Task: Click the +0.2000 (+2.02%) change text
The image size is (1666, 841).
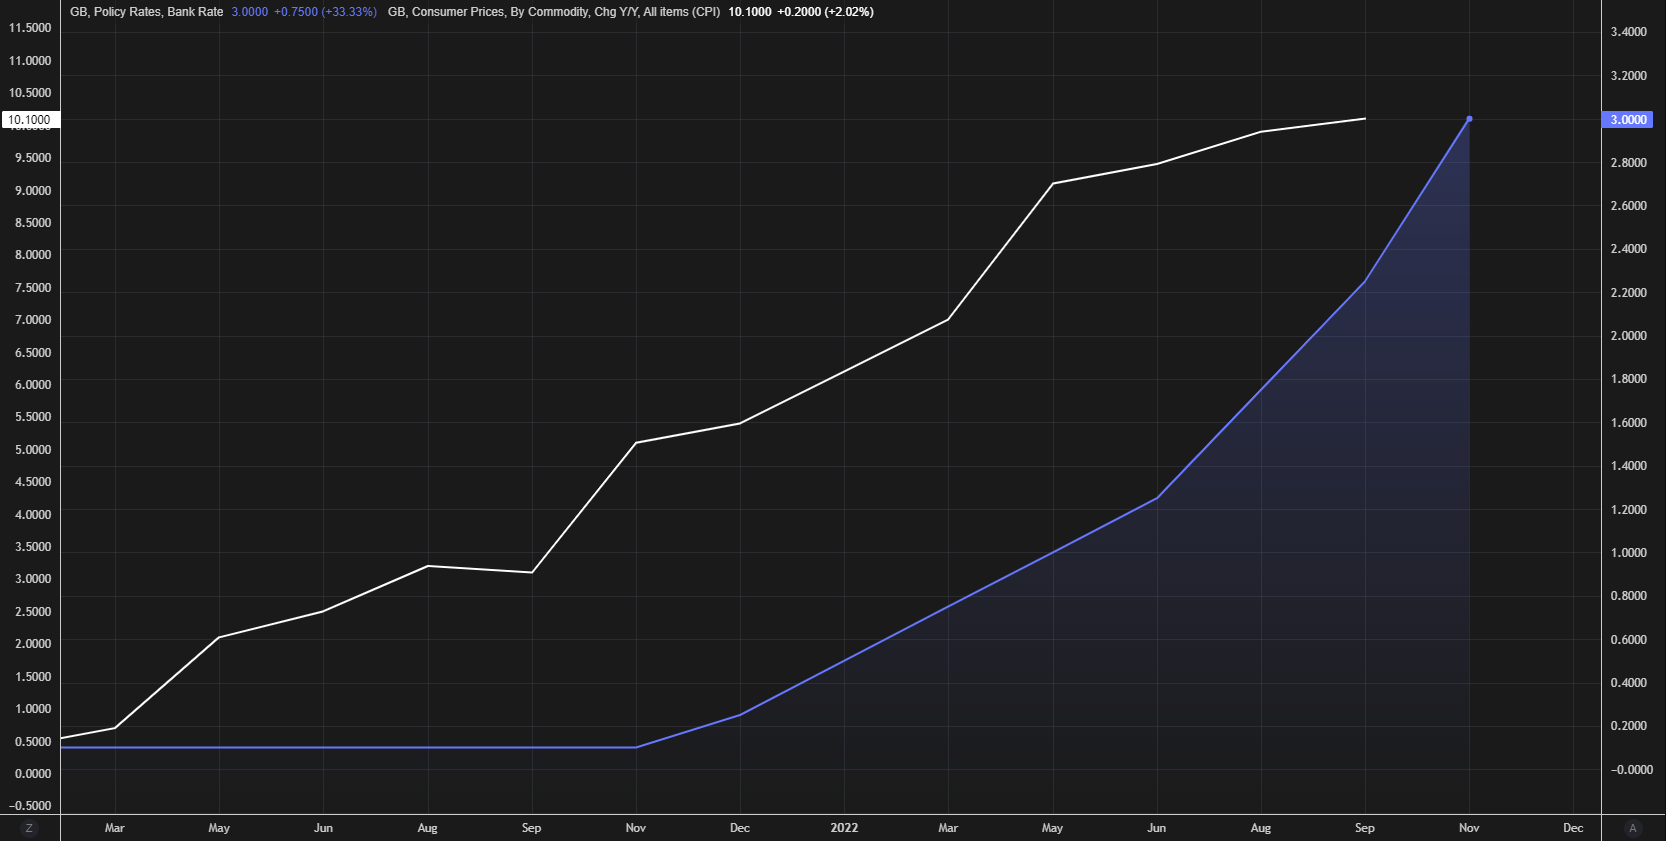Action: pos(826,12)
